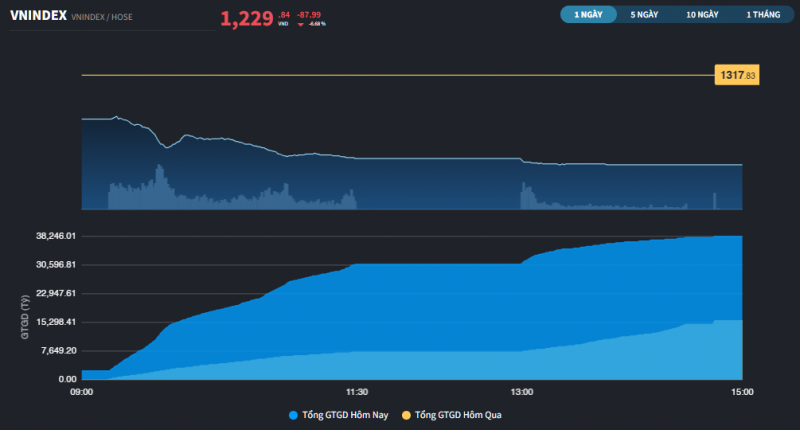The image size is (800, 430).
Task: Switch to the 10 NGÀY time range
Action: (702, 15)
